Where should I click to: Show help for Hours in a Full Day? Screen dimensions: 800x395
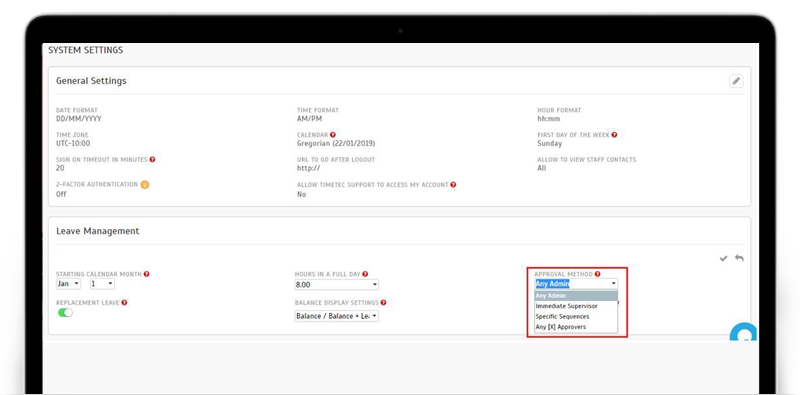(365, 274)
